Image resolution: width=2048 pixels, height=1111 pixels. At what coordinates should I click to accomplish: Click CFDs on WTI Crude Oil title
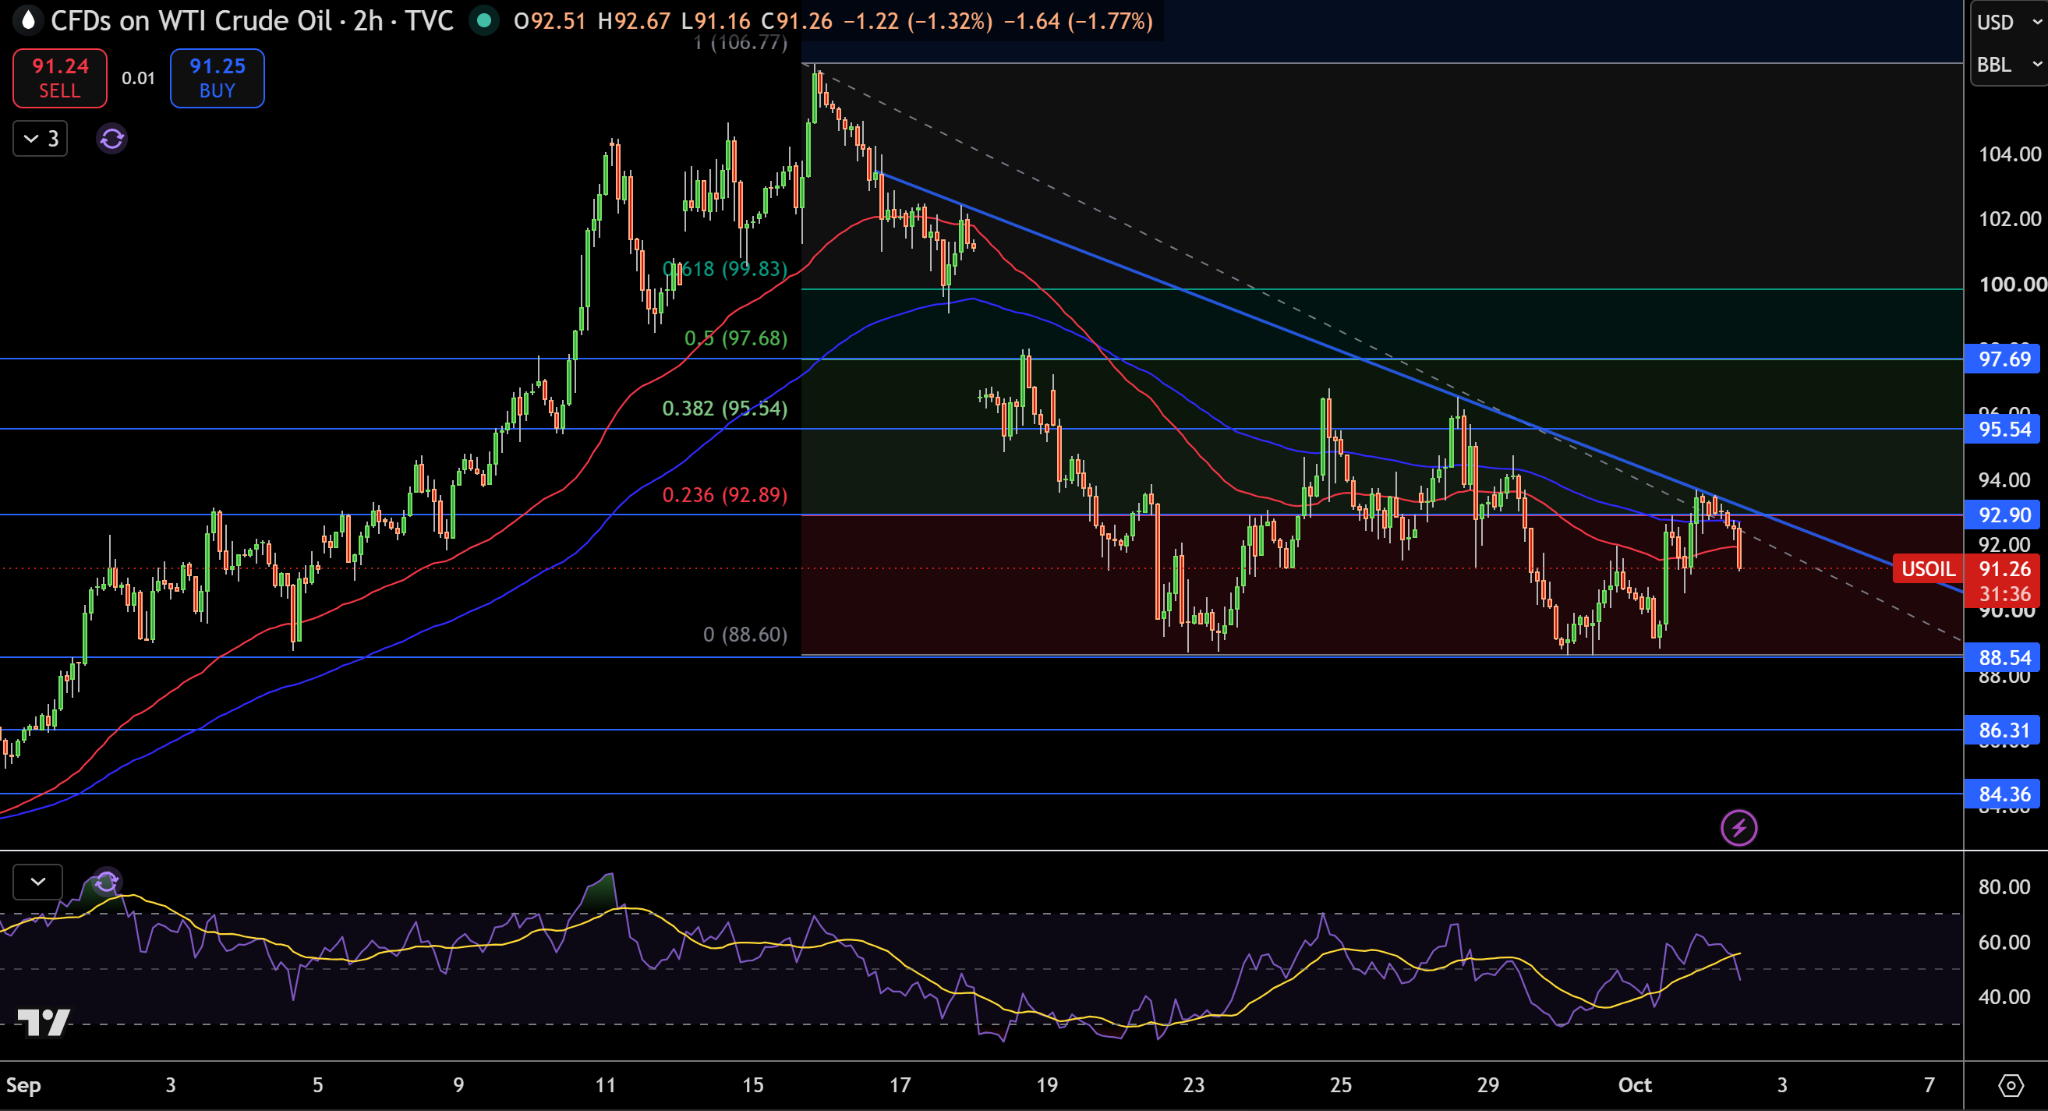click(x=191, y=20)
